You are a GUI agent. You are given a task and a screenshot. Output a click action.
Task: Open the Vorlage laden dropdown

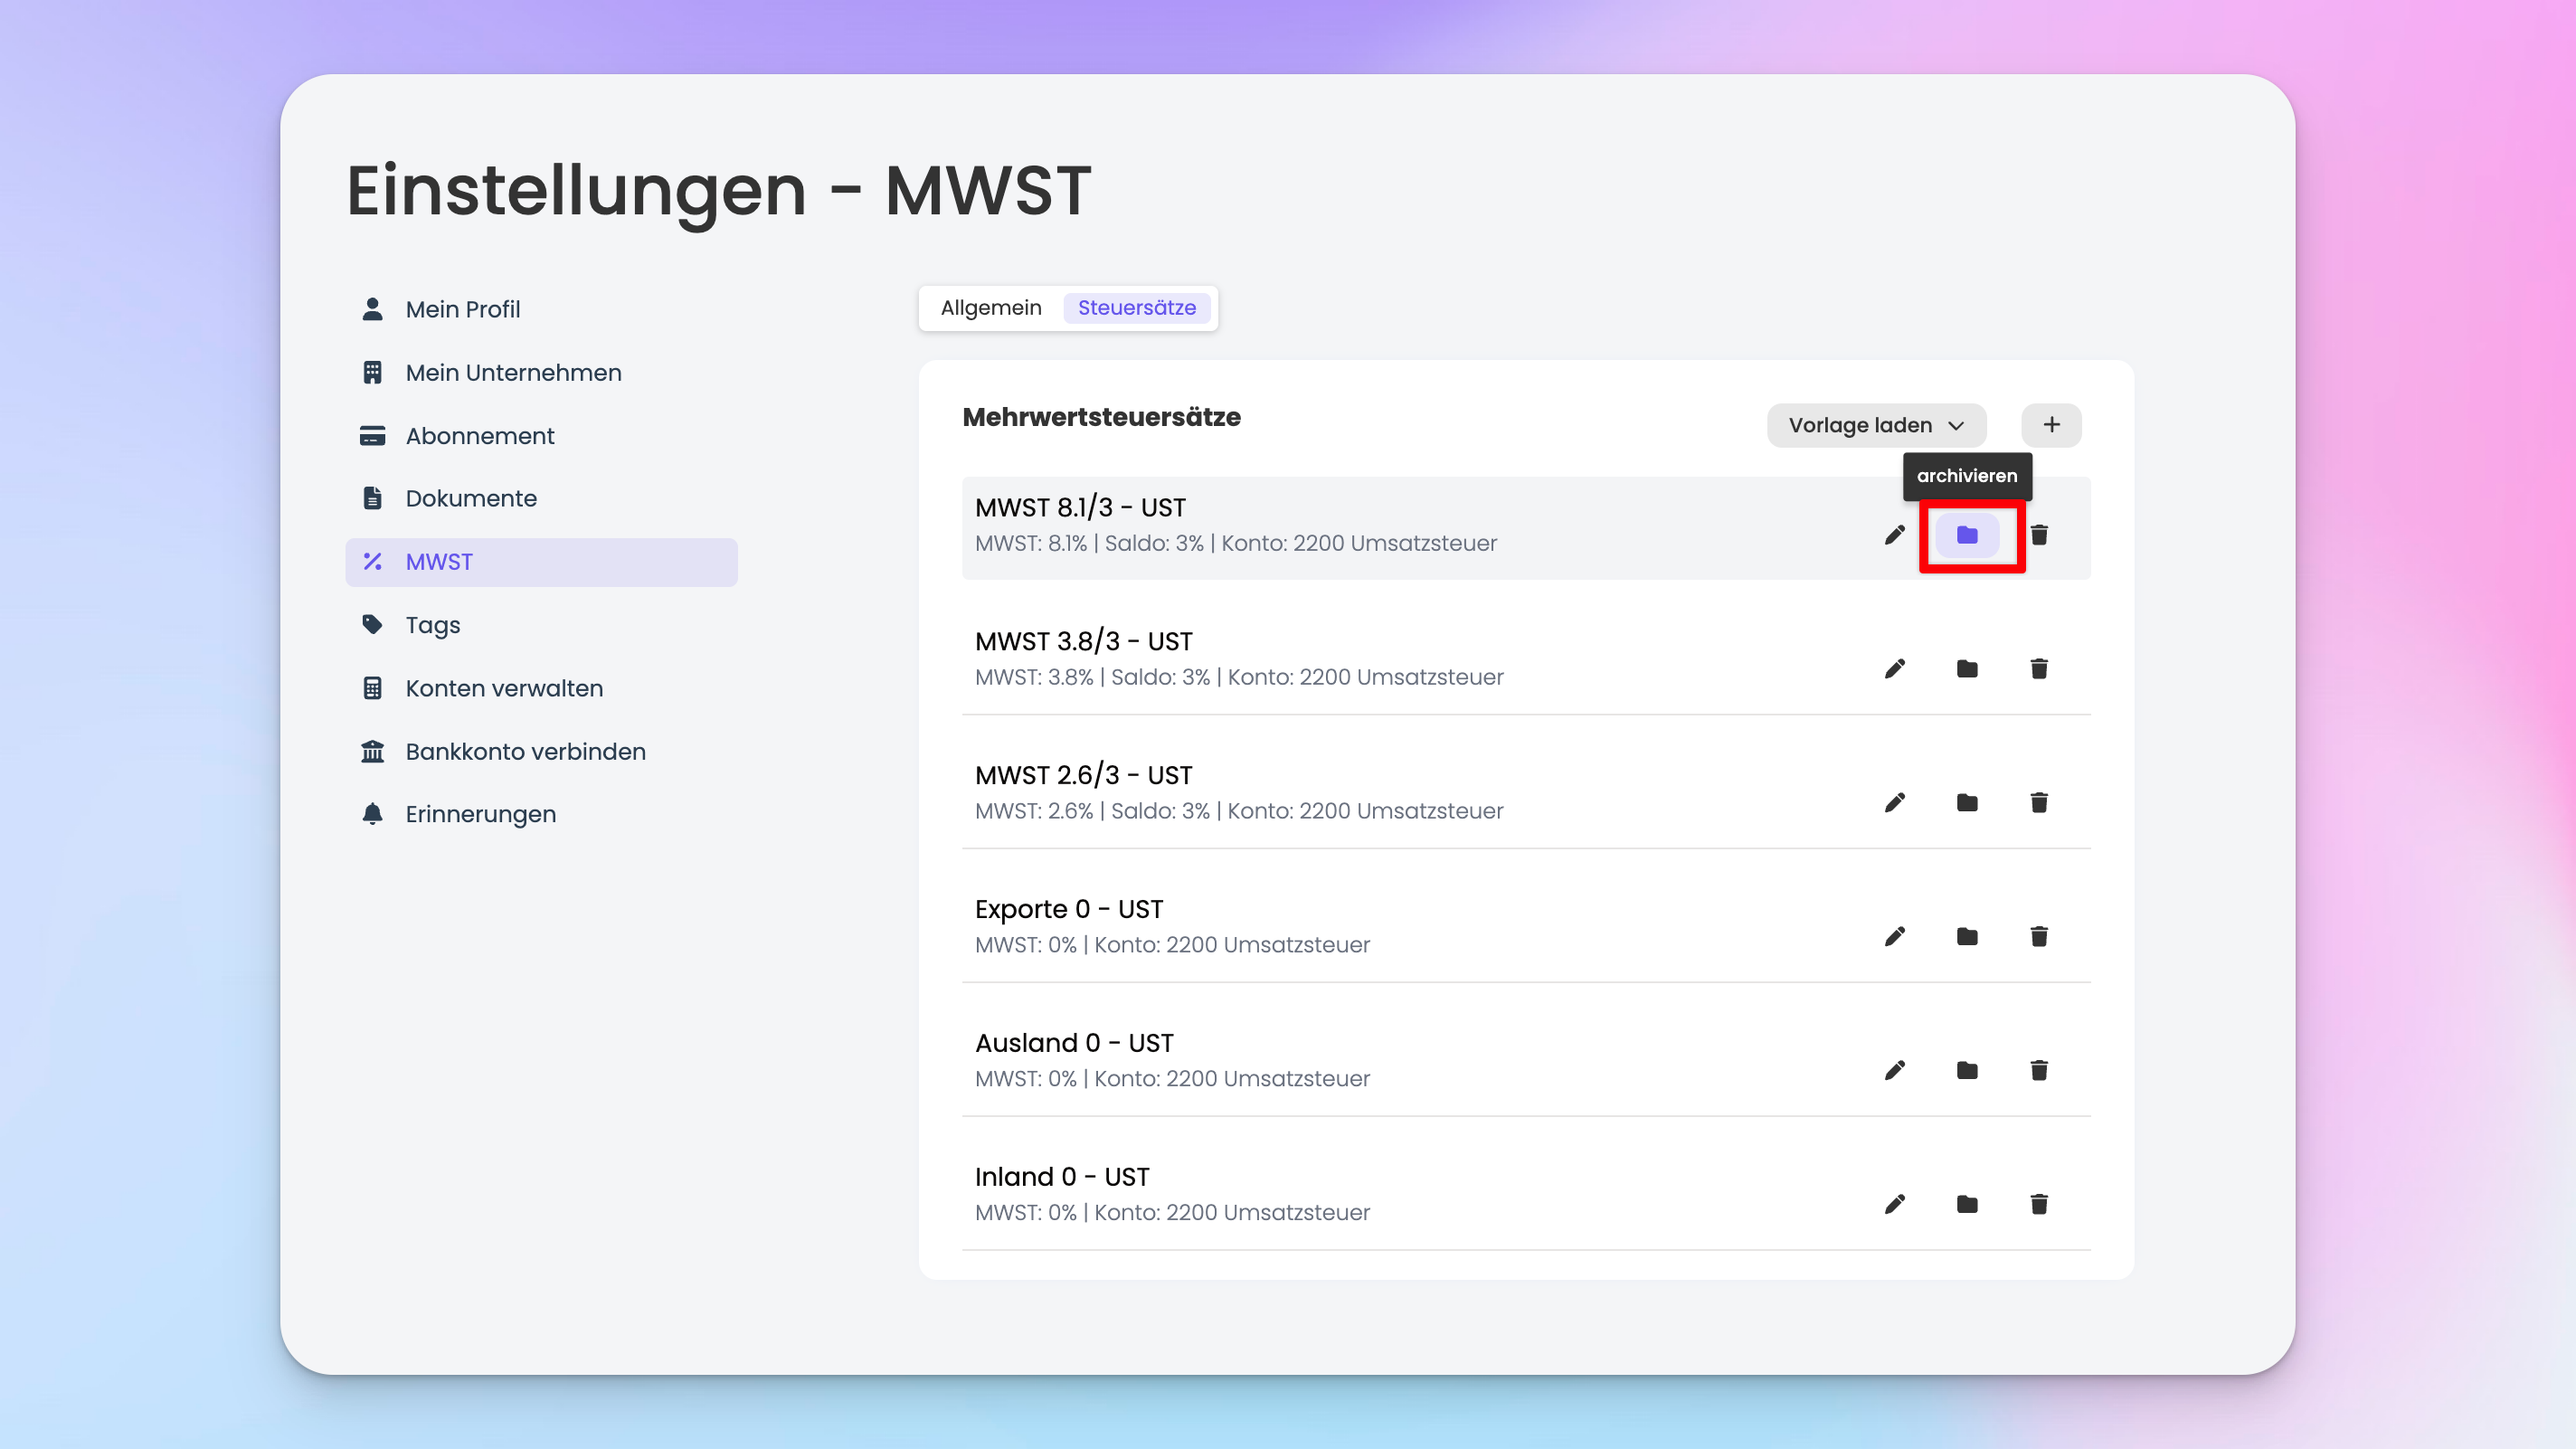(1876, 425)
